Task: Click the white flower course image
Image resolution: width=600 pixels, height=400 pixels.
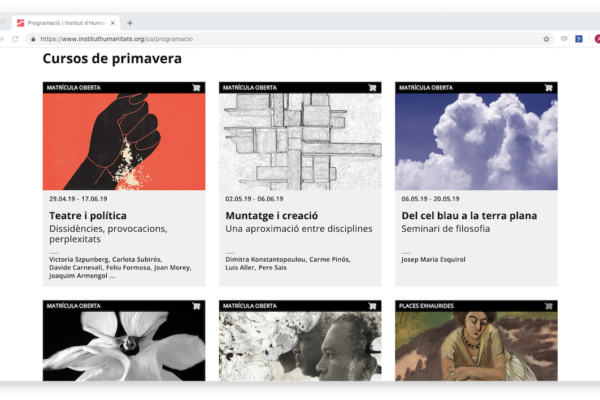Action: (124, 346)
